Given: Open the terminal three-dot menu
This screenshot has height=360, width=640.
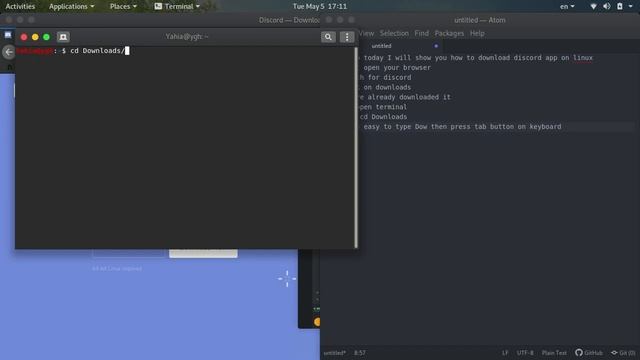Looking at the screenshot, I should coord(347,37).
